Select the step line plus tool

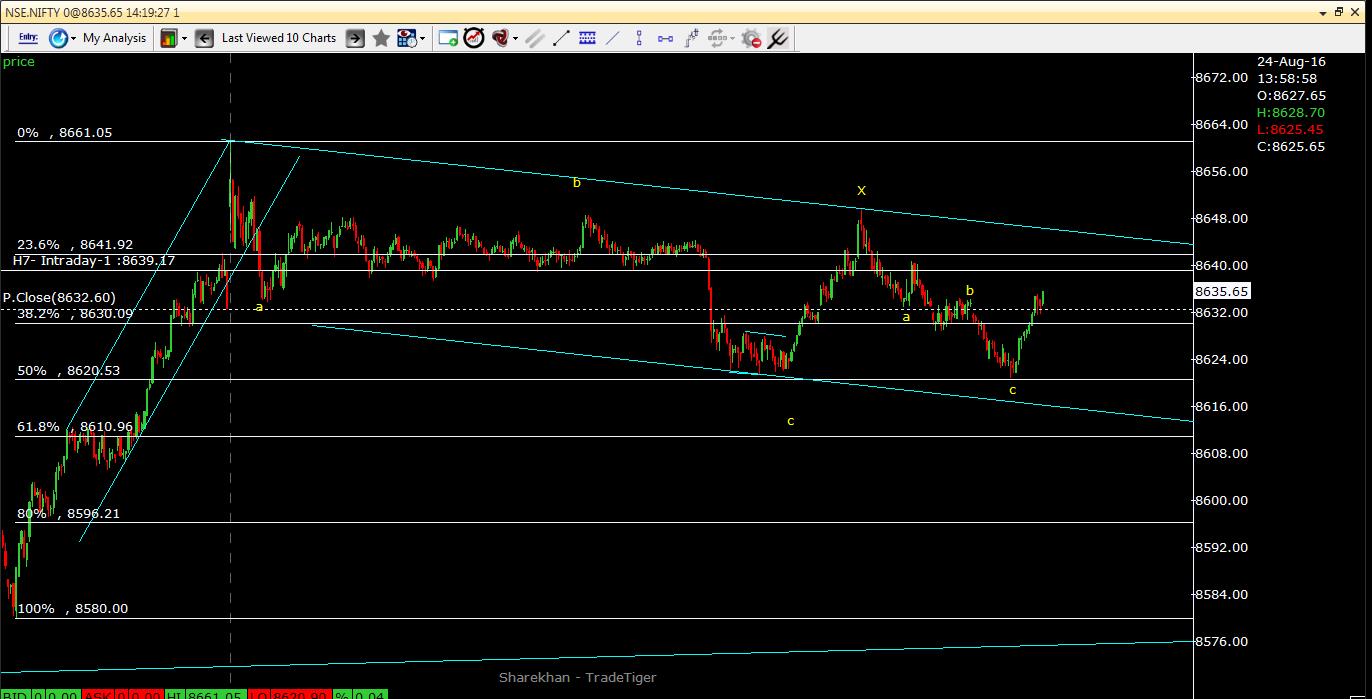click(692, 38)
